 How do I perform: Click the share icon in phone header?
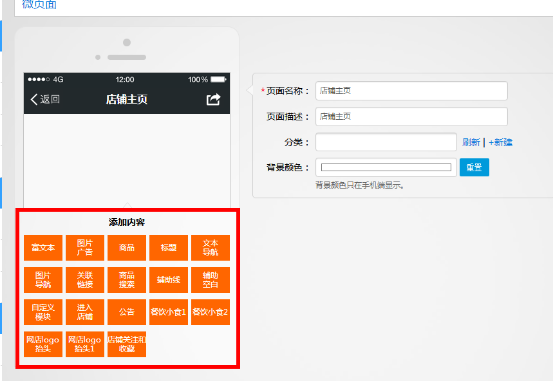click(213, 99)
